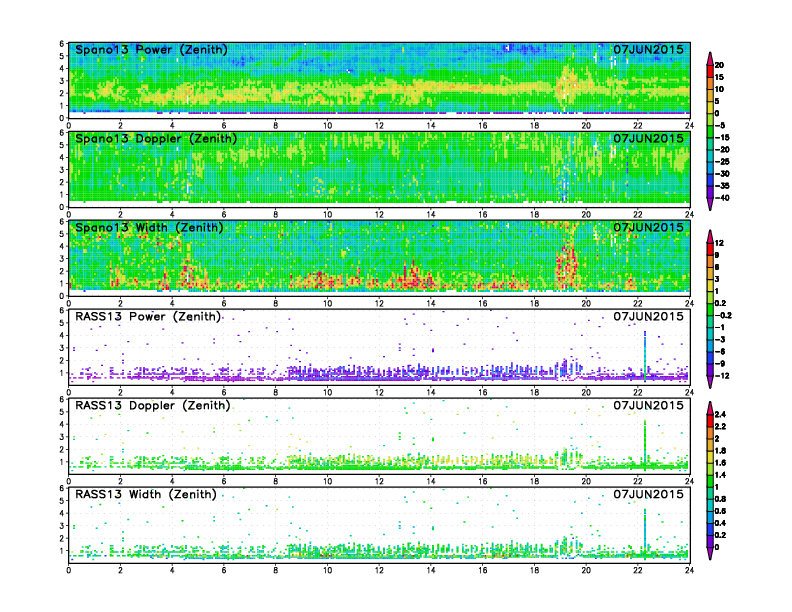
Task: Click the "Spano13 Doppler (Zenith)" panel title
Action: coord(156,138)
